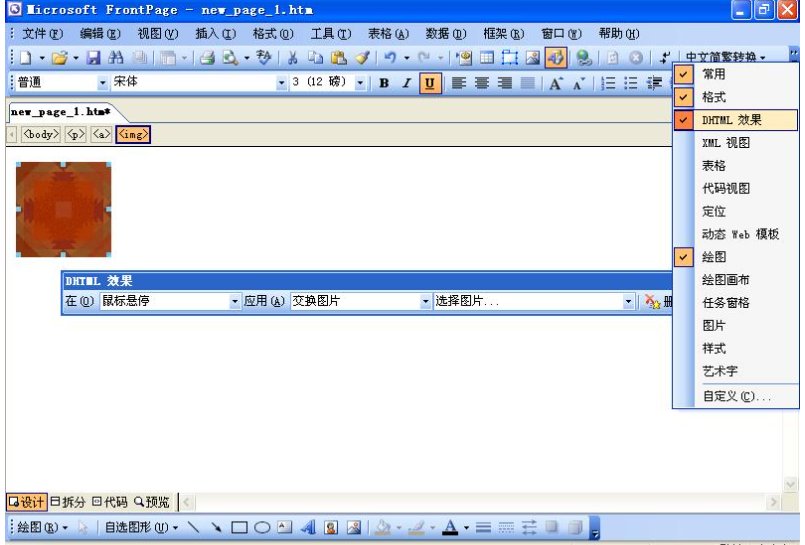
Task: Expand the 绘图(R) drawing menu
Action: (42, 527)
